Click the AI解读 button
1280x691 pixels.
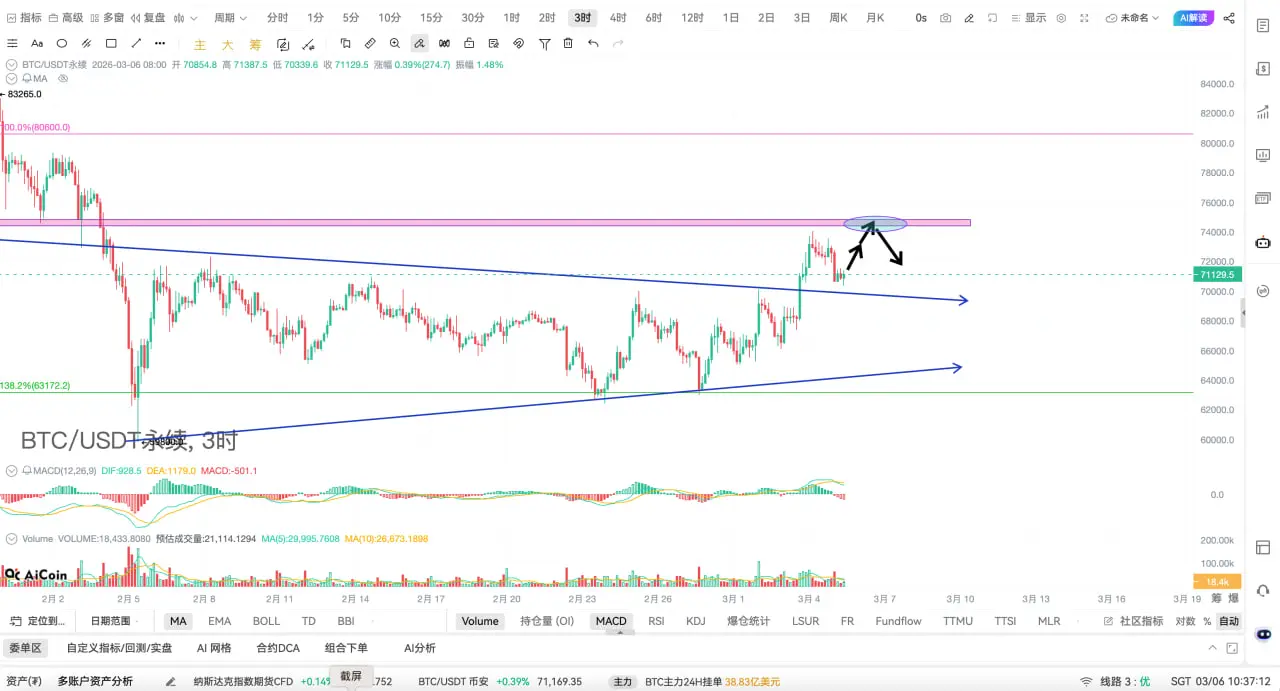pos(1194,18)
